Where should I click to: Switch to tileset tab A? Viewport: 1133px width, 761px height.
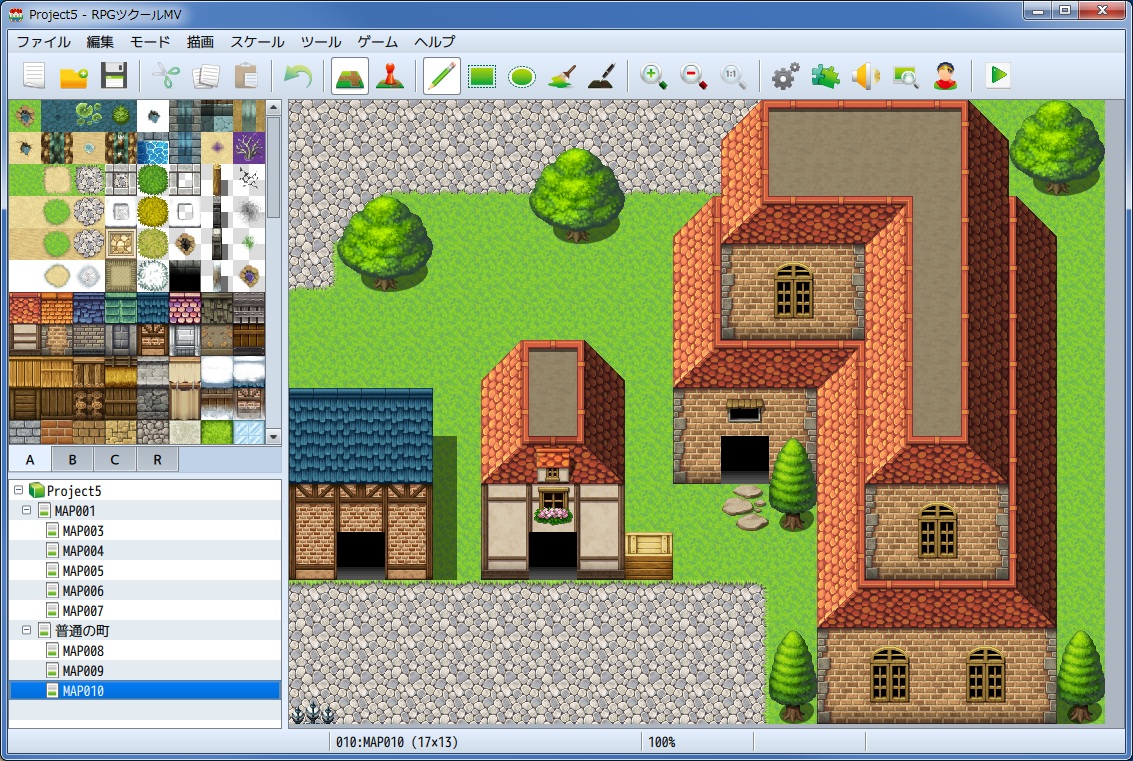(30, 460)
